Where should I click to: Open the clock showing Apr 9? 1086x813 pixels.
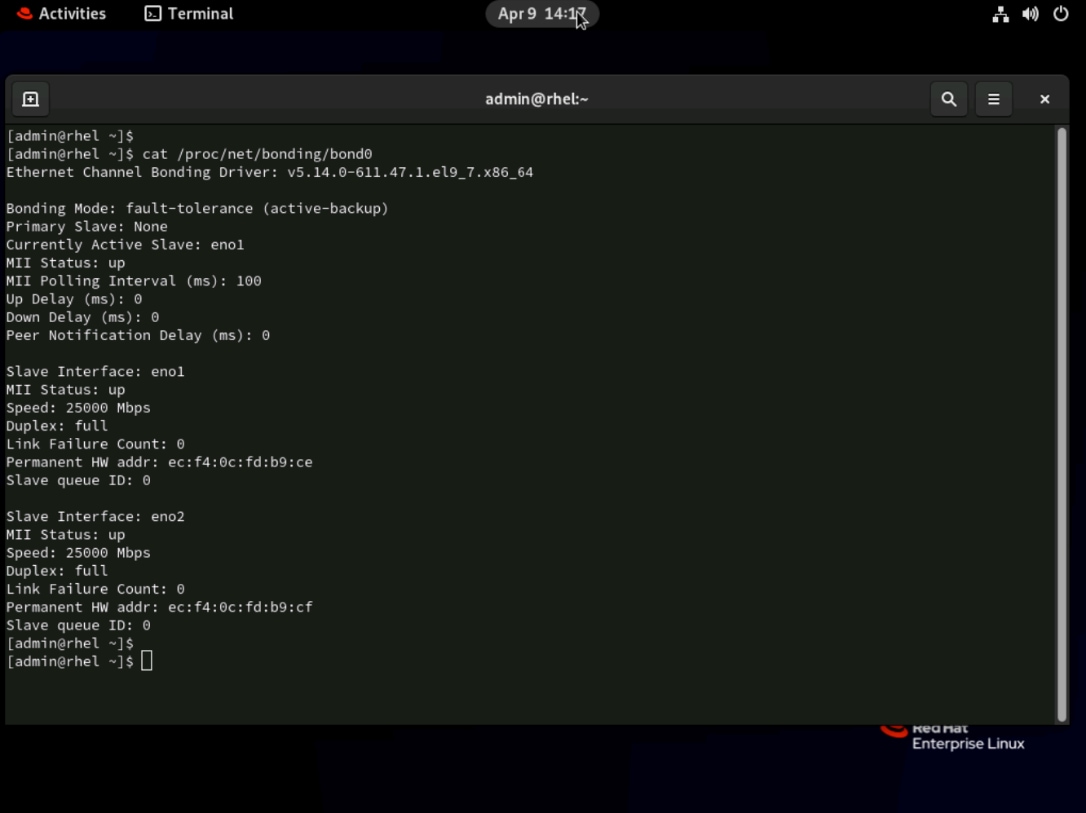[542, 14]
